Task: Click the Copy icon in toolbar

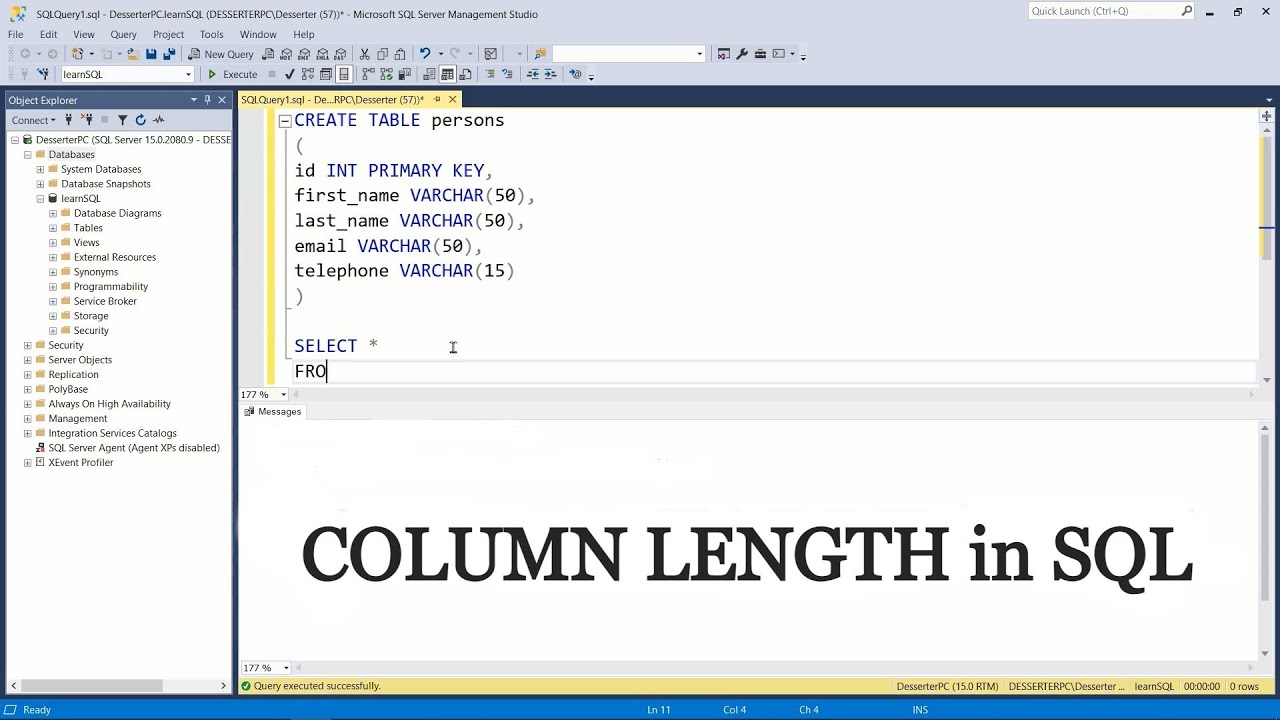Action: coord(383,54)
